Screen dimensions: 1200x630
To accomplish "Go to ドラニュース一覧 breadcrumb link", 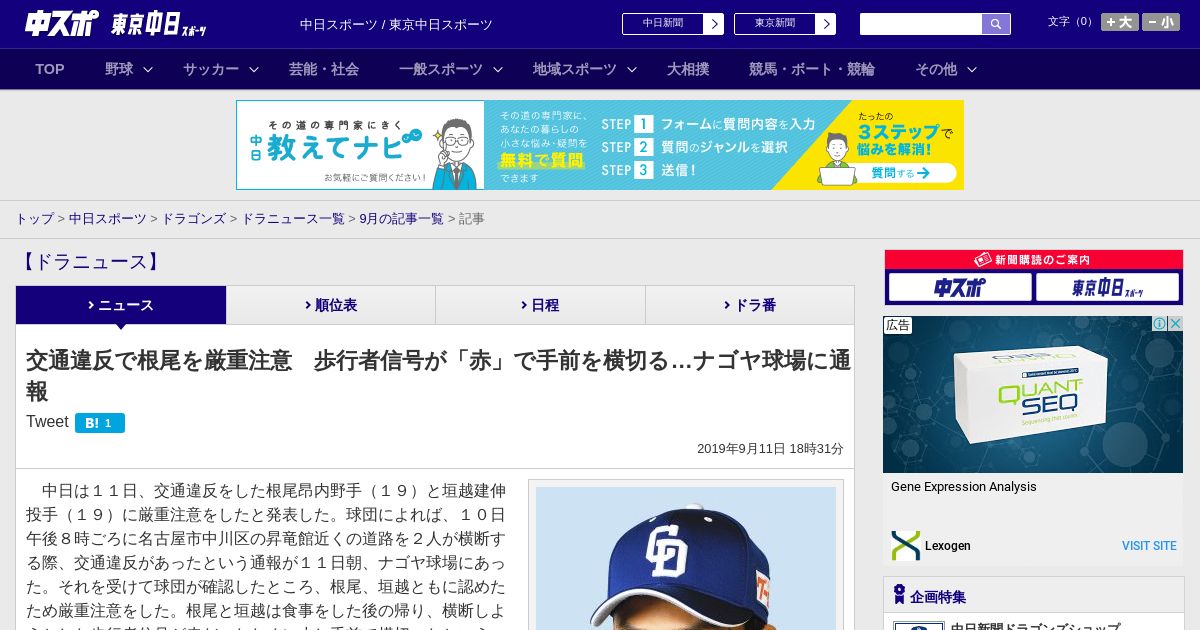I will (293, 218).
